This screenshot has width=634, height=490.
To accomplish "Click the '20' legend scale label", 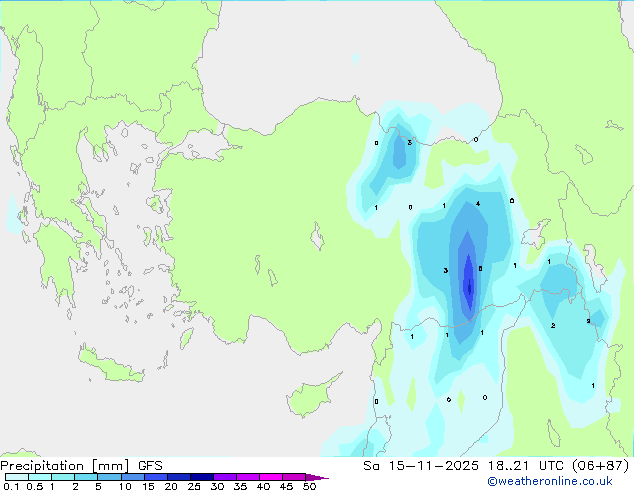I will pyautogui.click(x=171, y=486).
